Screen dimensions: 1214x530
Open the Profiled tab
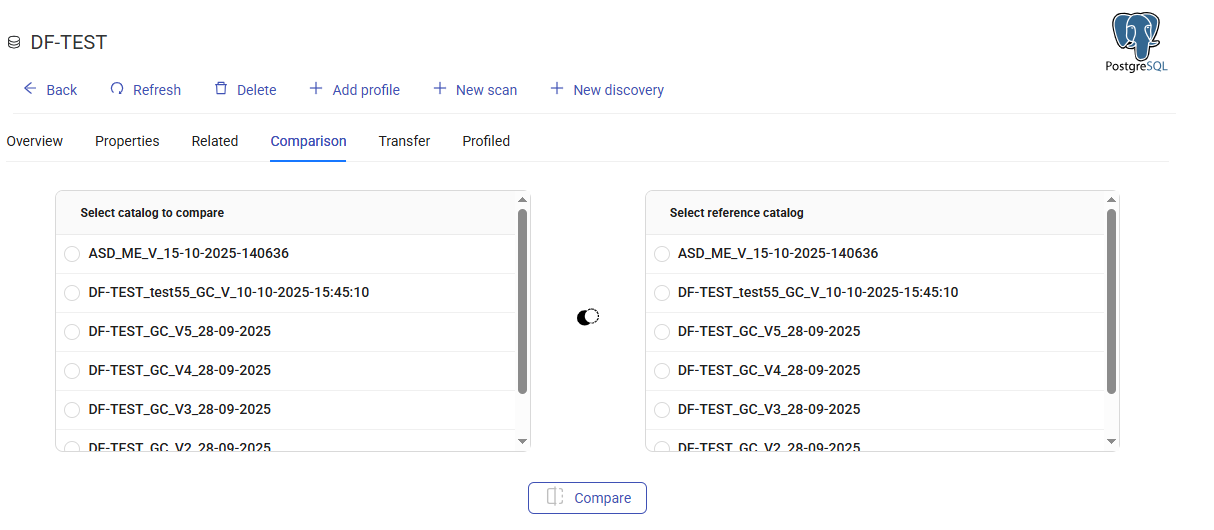[486, 141]
